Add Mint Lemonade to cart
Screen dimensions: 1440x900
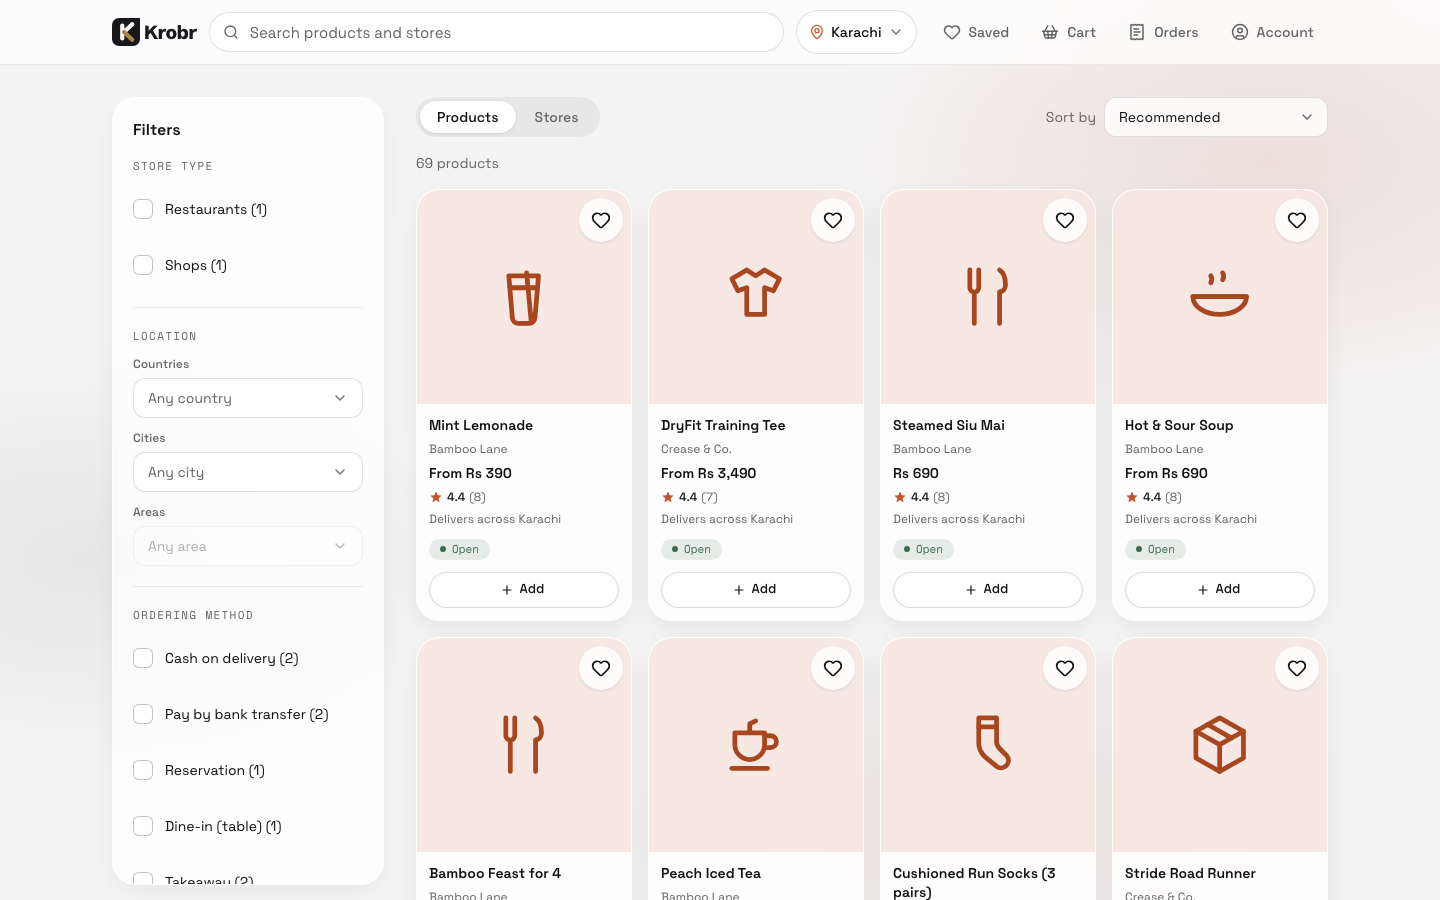[524, 590]
